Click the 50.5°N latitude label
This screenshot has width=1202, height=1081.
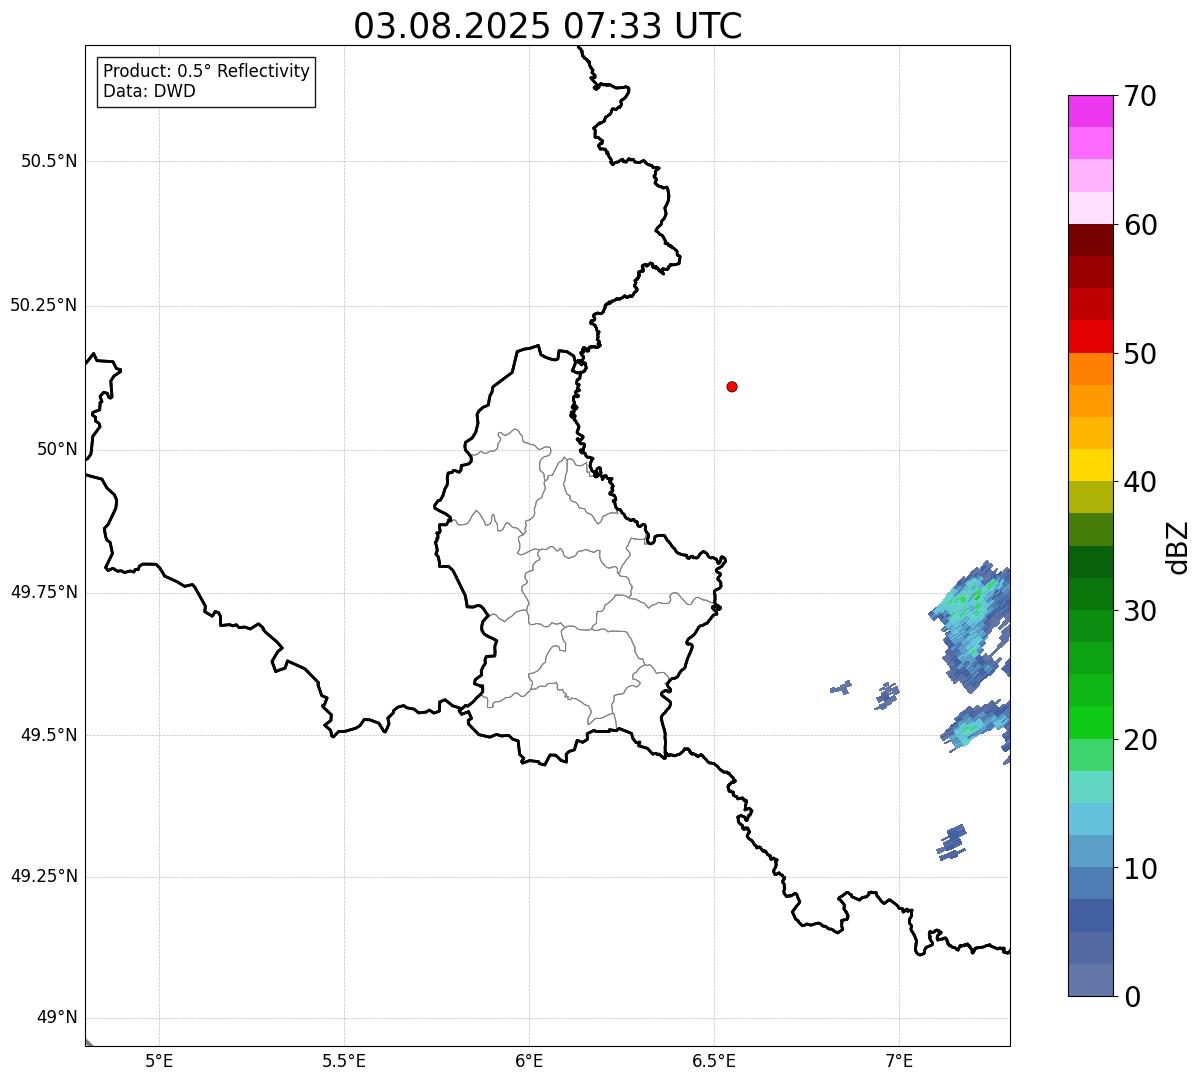pos(49,161)
